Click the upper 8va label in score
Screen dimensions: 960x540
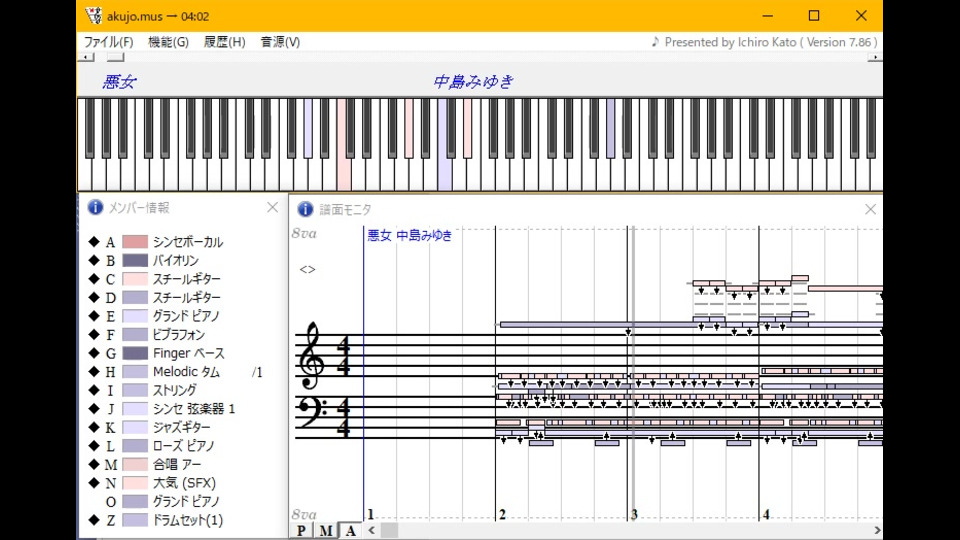pos(304,233)
